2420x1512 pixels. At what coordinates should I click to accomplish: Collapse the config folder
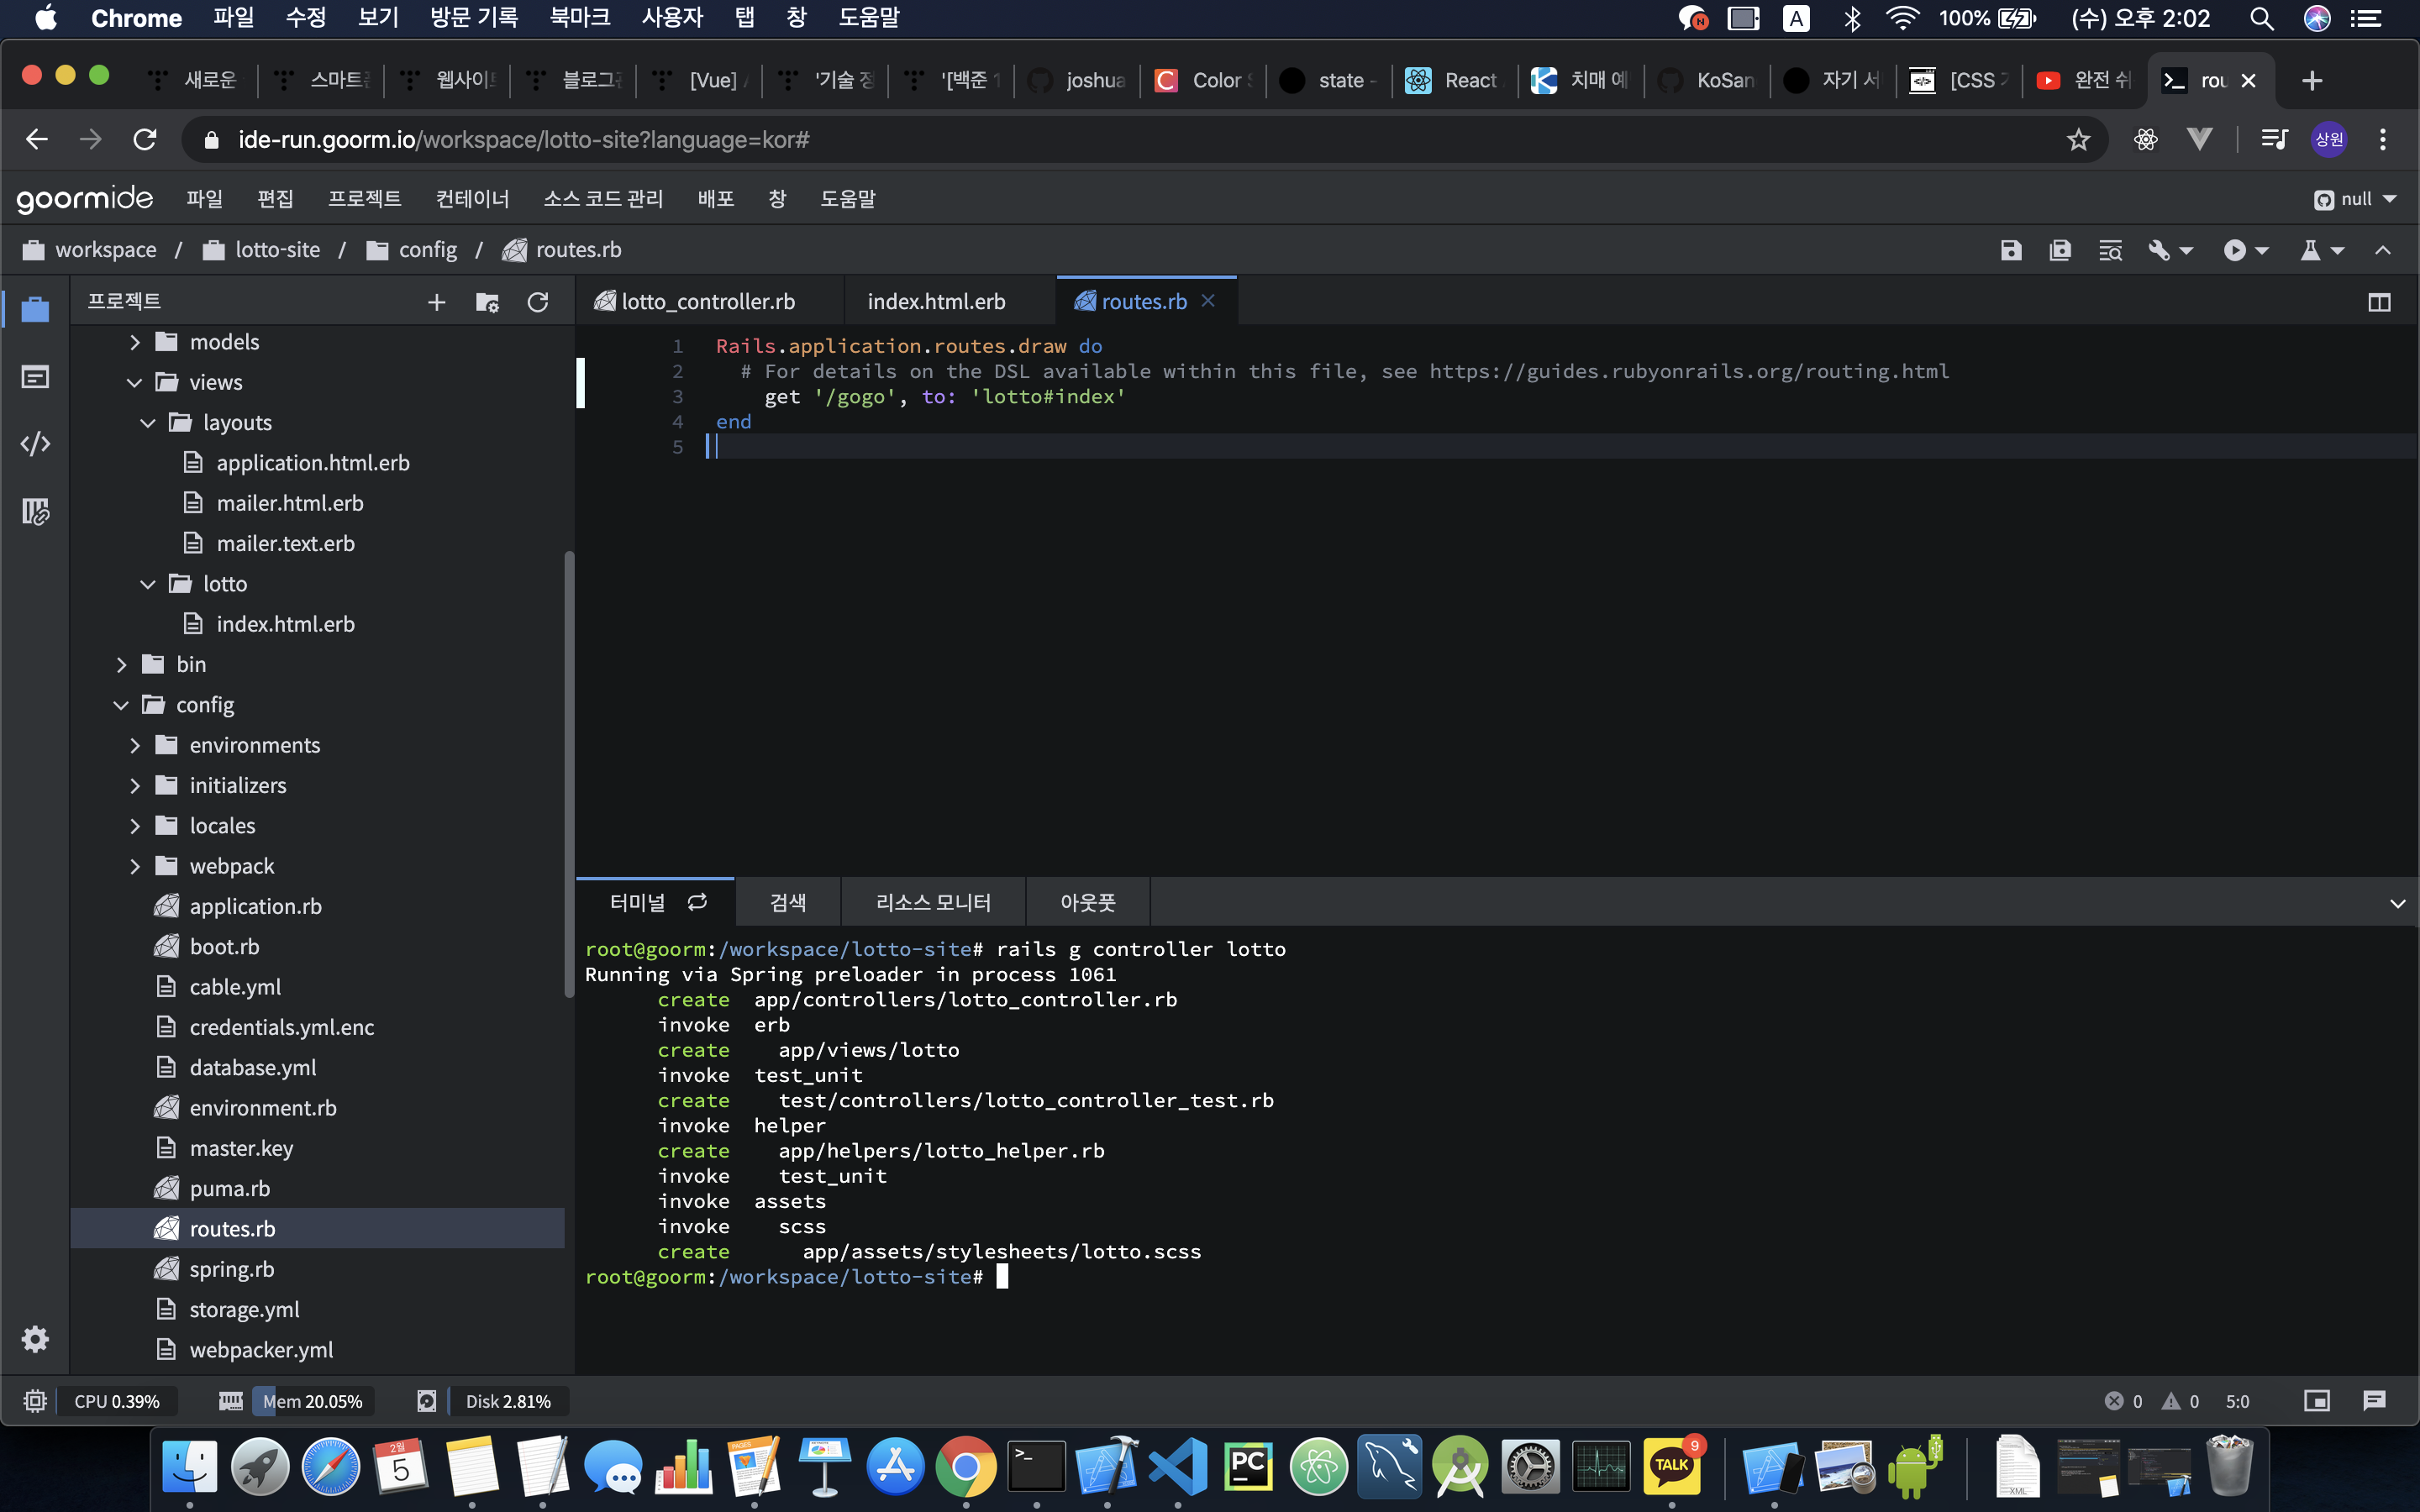[x=121, y=705]
